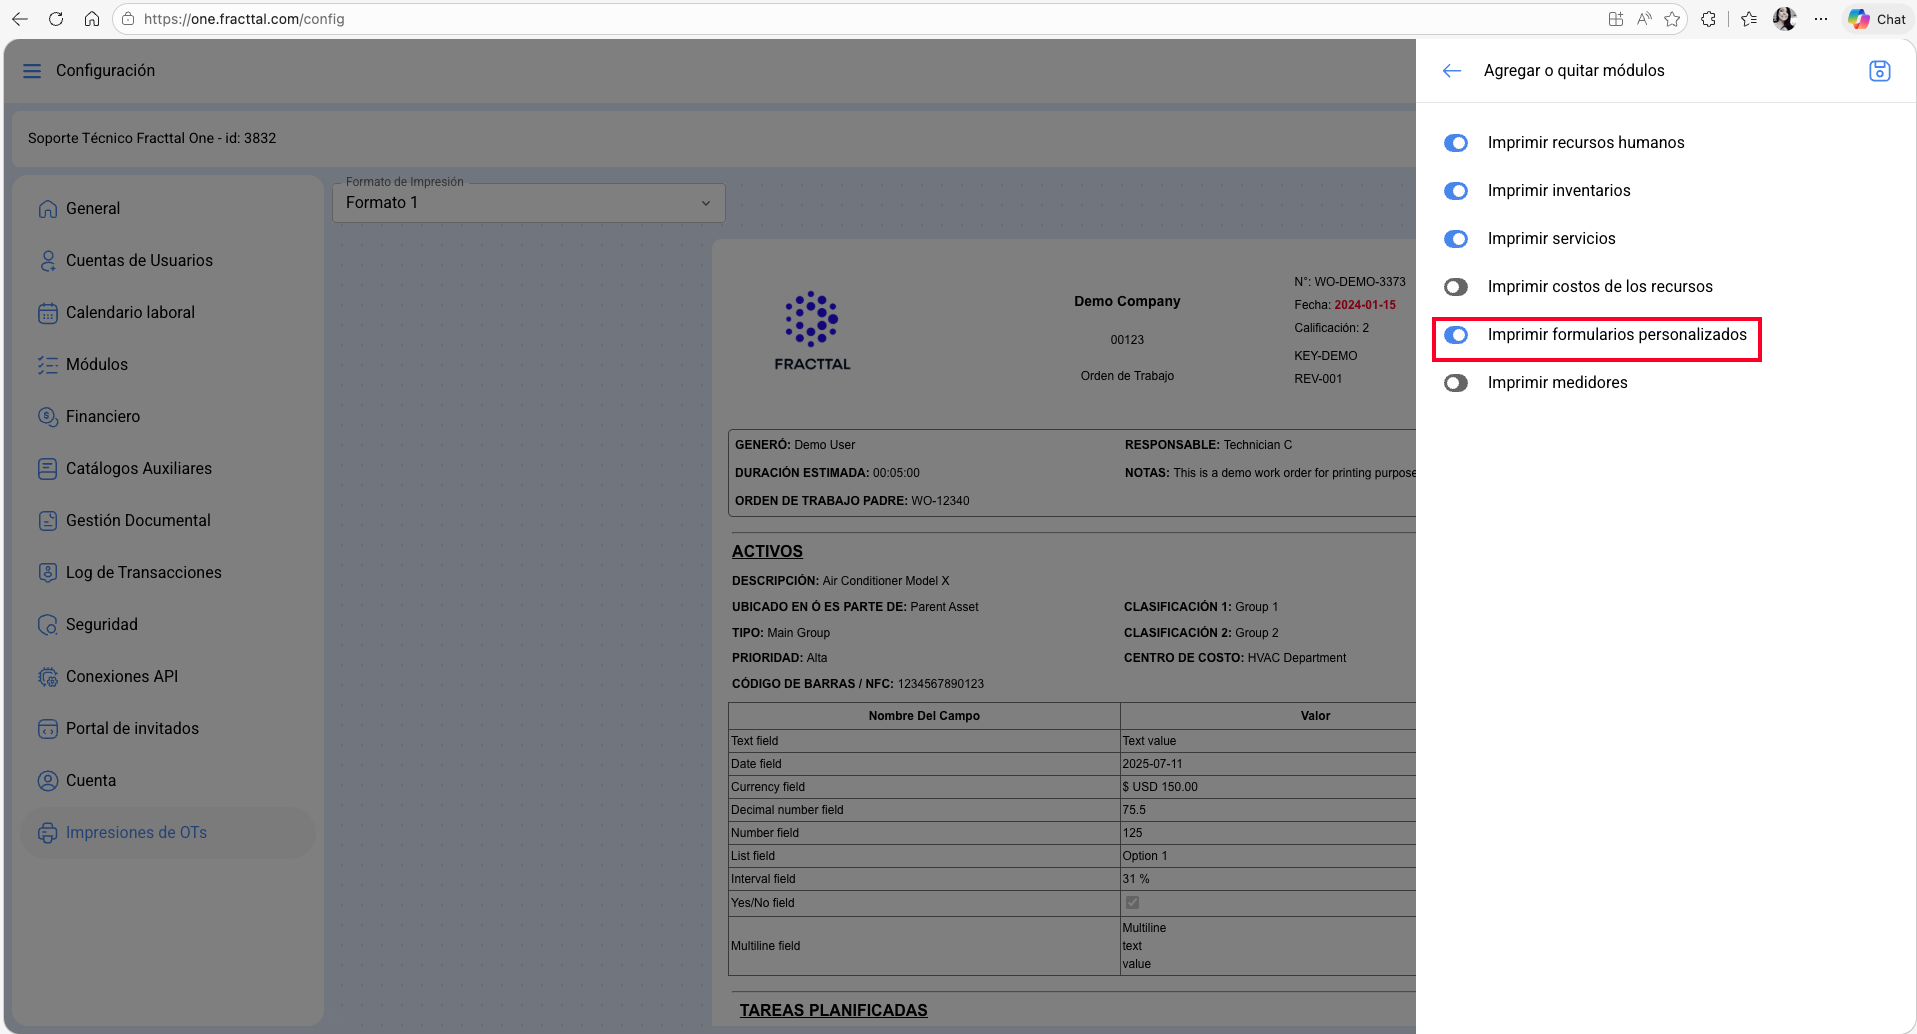Open the General settings section

pyautogui.click(x=168, y=209)
